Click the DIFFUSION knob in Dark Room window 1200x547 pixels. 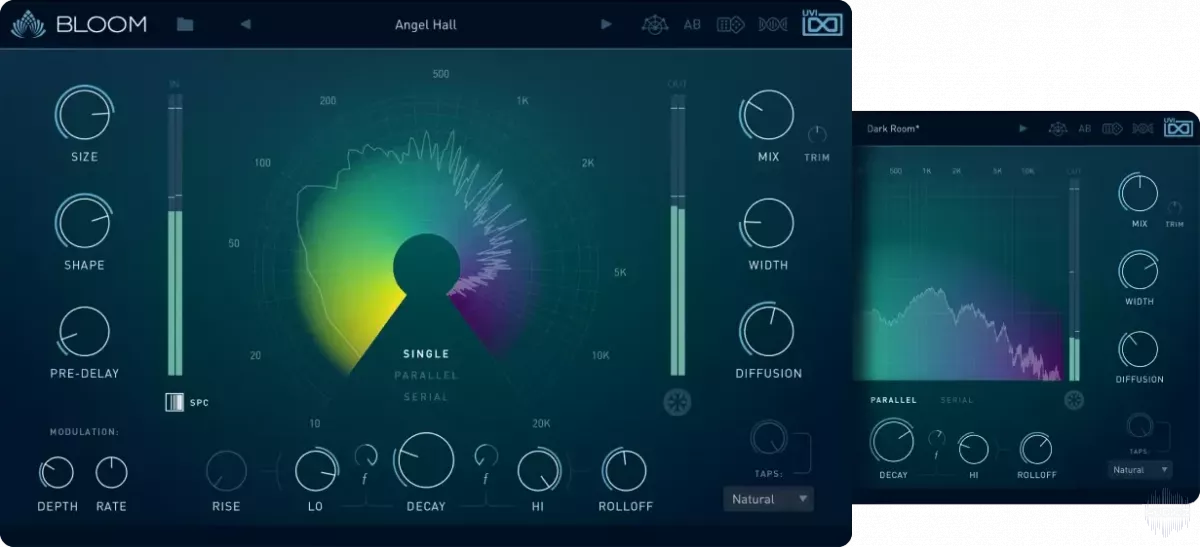[1139, 349]
